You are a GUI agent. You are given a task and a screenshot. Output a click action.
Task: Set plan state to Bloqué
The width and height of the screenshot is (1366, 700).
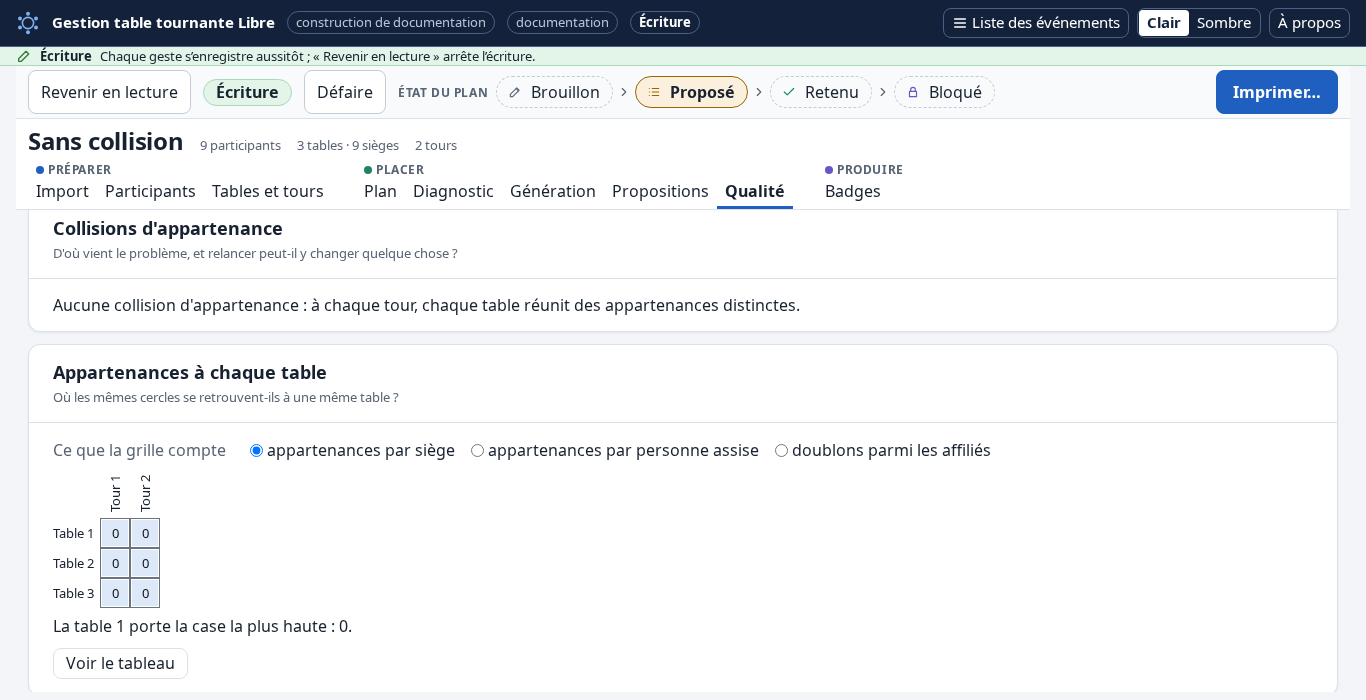click(x=944, y=92)
